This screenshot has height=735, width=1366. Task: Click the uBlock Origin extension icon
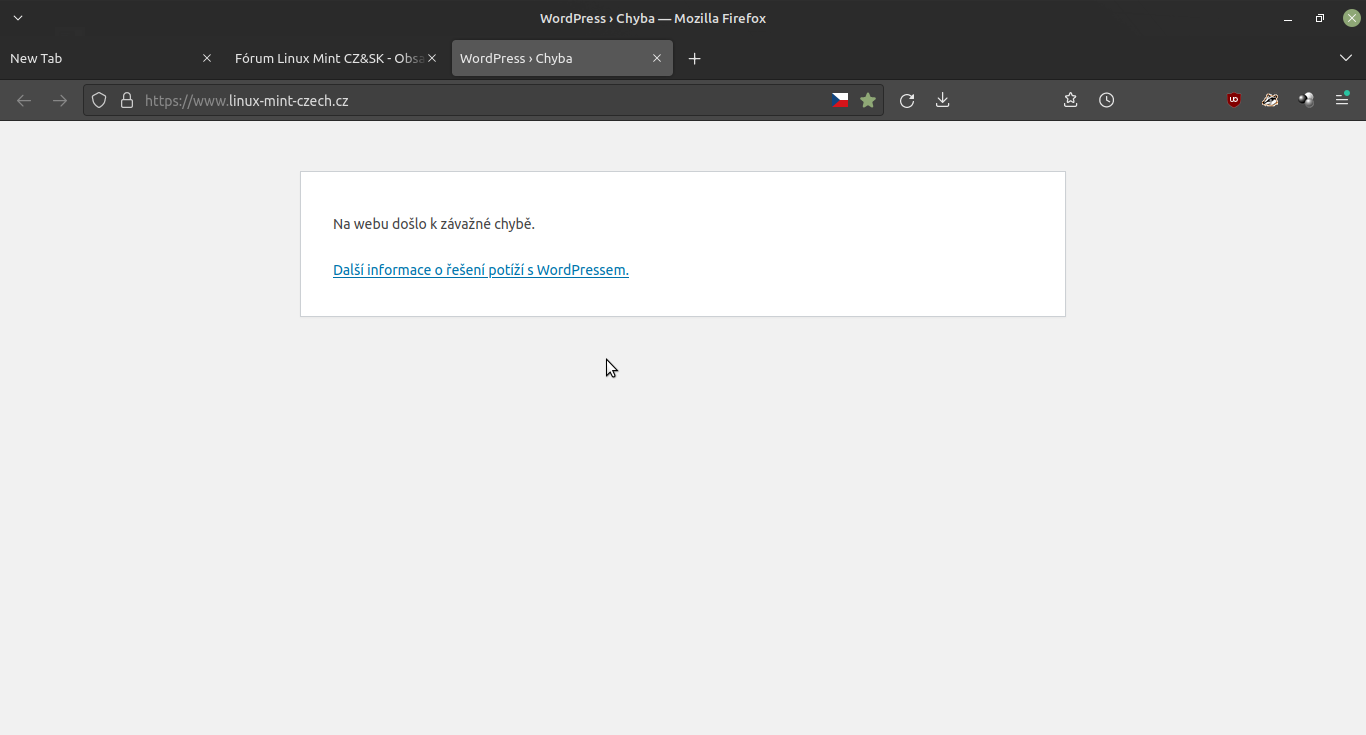(x=1234, y=100)
